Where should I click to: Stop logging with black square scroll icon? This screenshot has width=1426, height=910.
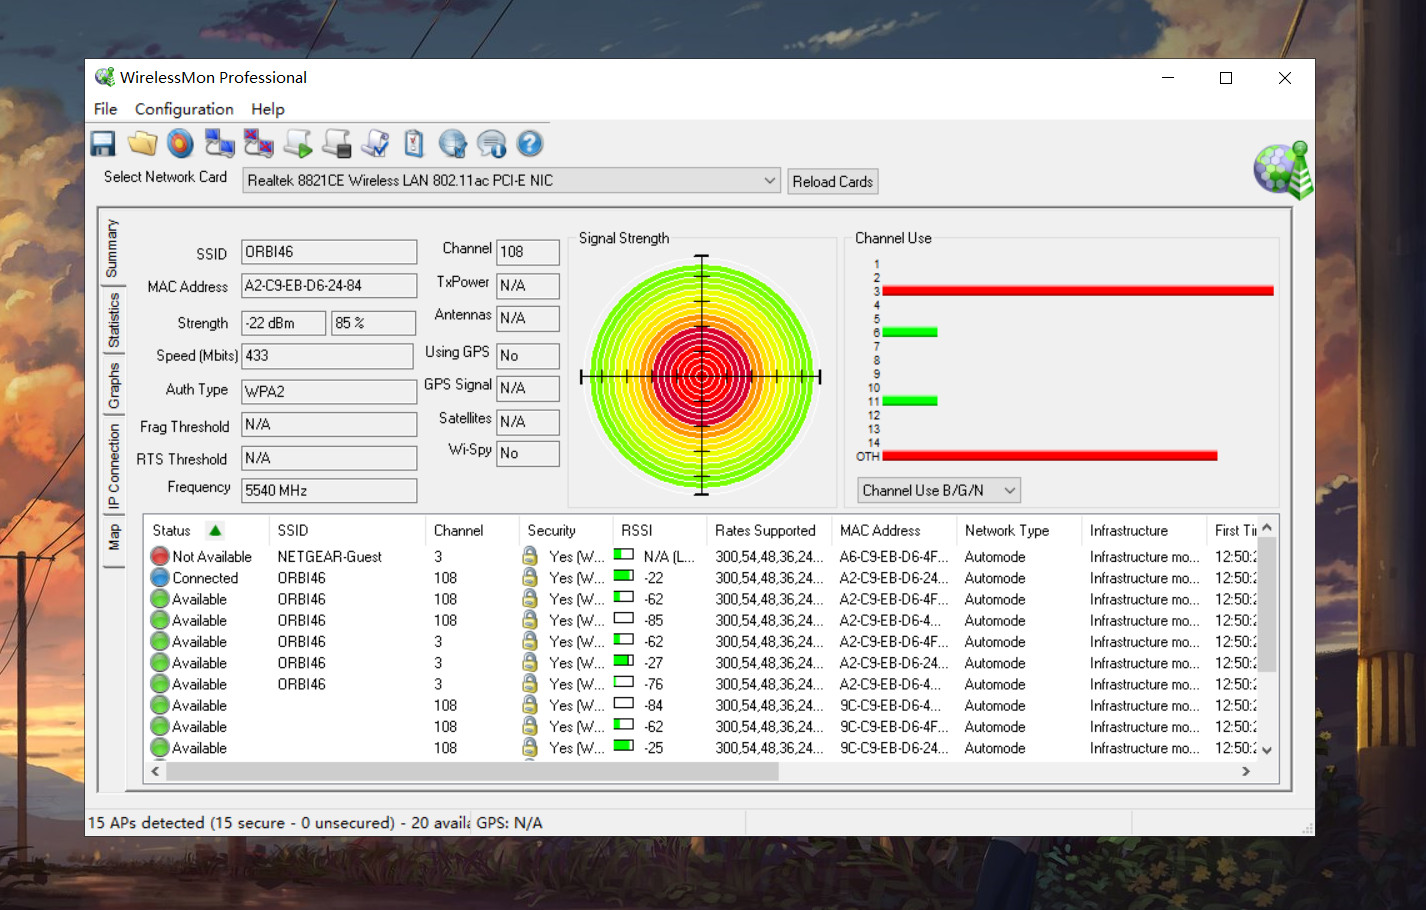(x=336, y=144)
